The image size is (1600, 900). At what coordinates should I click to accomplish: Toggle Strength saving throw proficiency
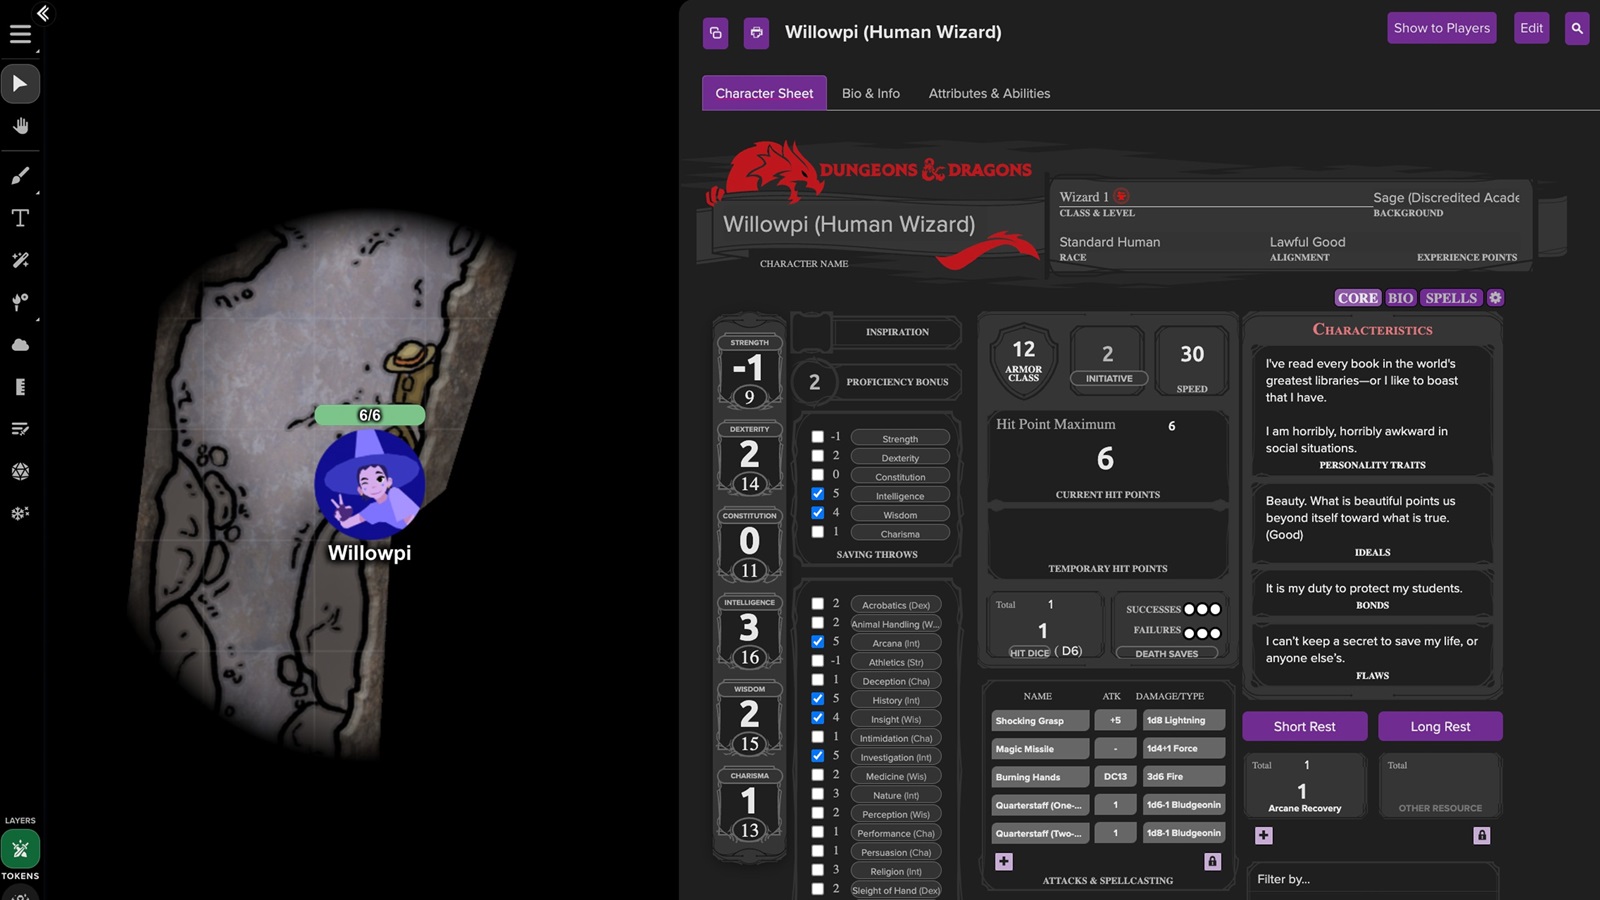click(x=817, y=437)
